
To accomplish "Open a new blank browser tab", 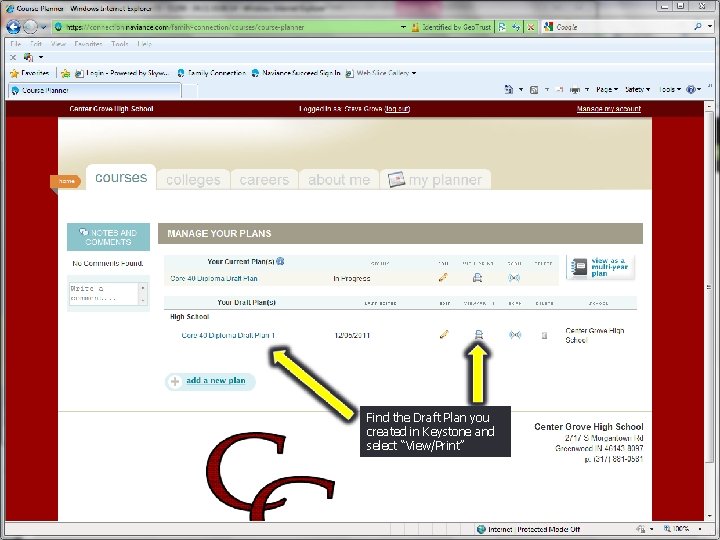I will pyautogui.click(x=190, y=91).
